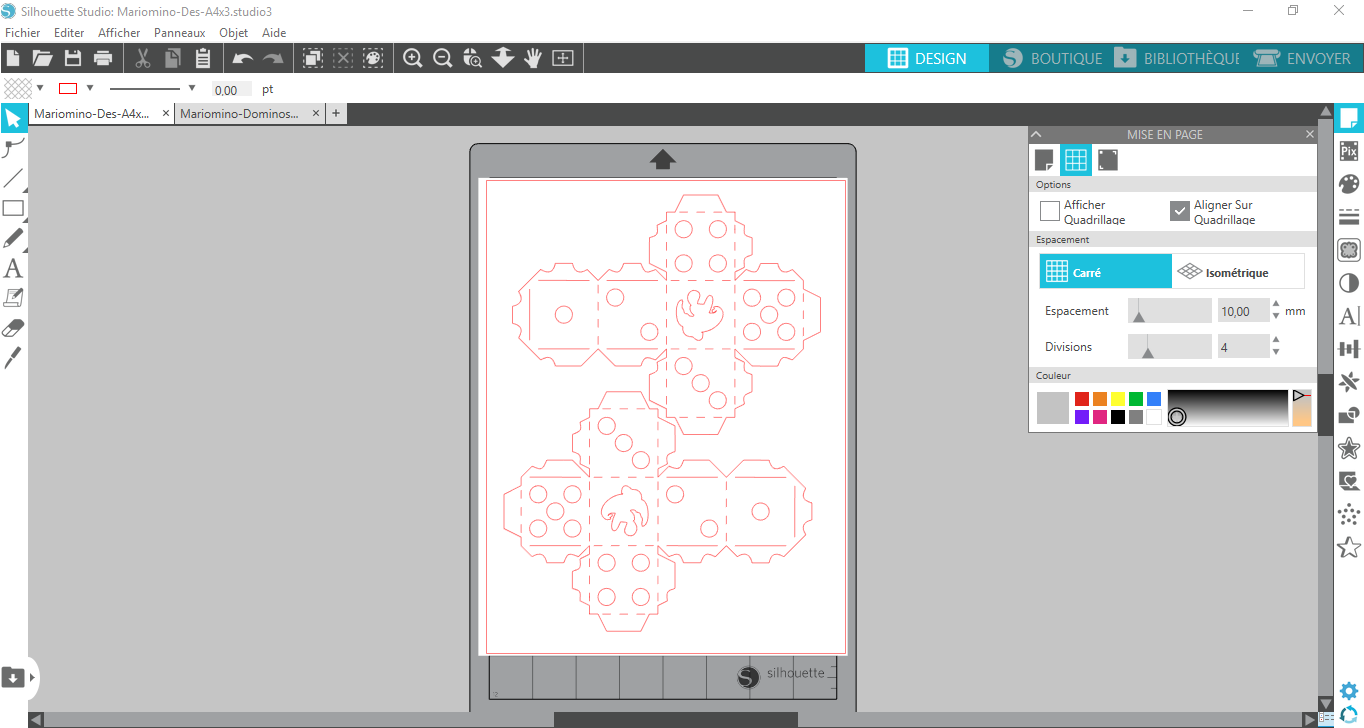Open the Pix scan panel
The height and width of the screenshot is (728, 1364).
1349,151
